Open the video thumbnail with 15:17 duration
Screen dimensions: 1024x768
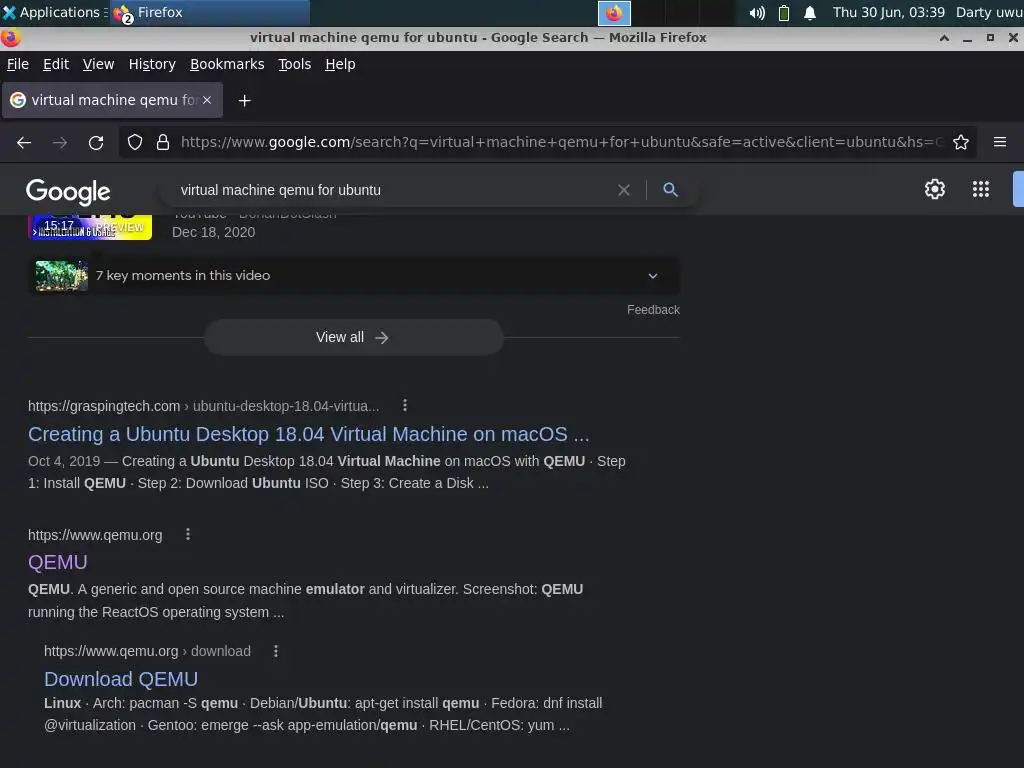click(90, 227)
